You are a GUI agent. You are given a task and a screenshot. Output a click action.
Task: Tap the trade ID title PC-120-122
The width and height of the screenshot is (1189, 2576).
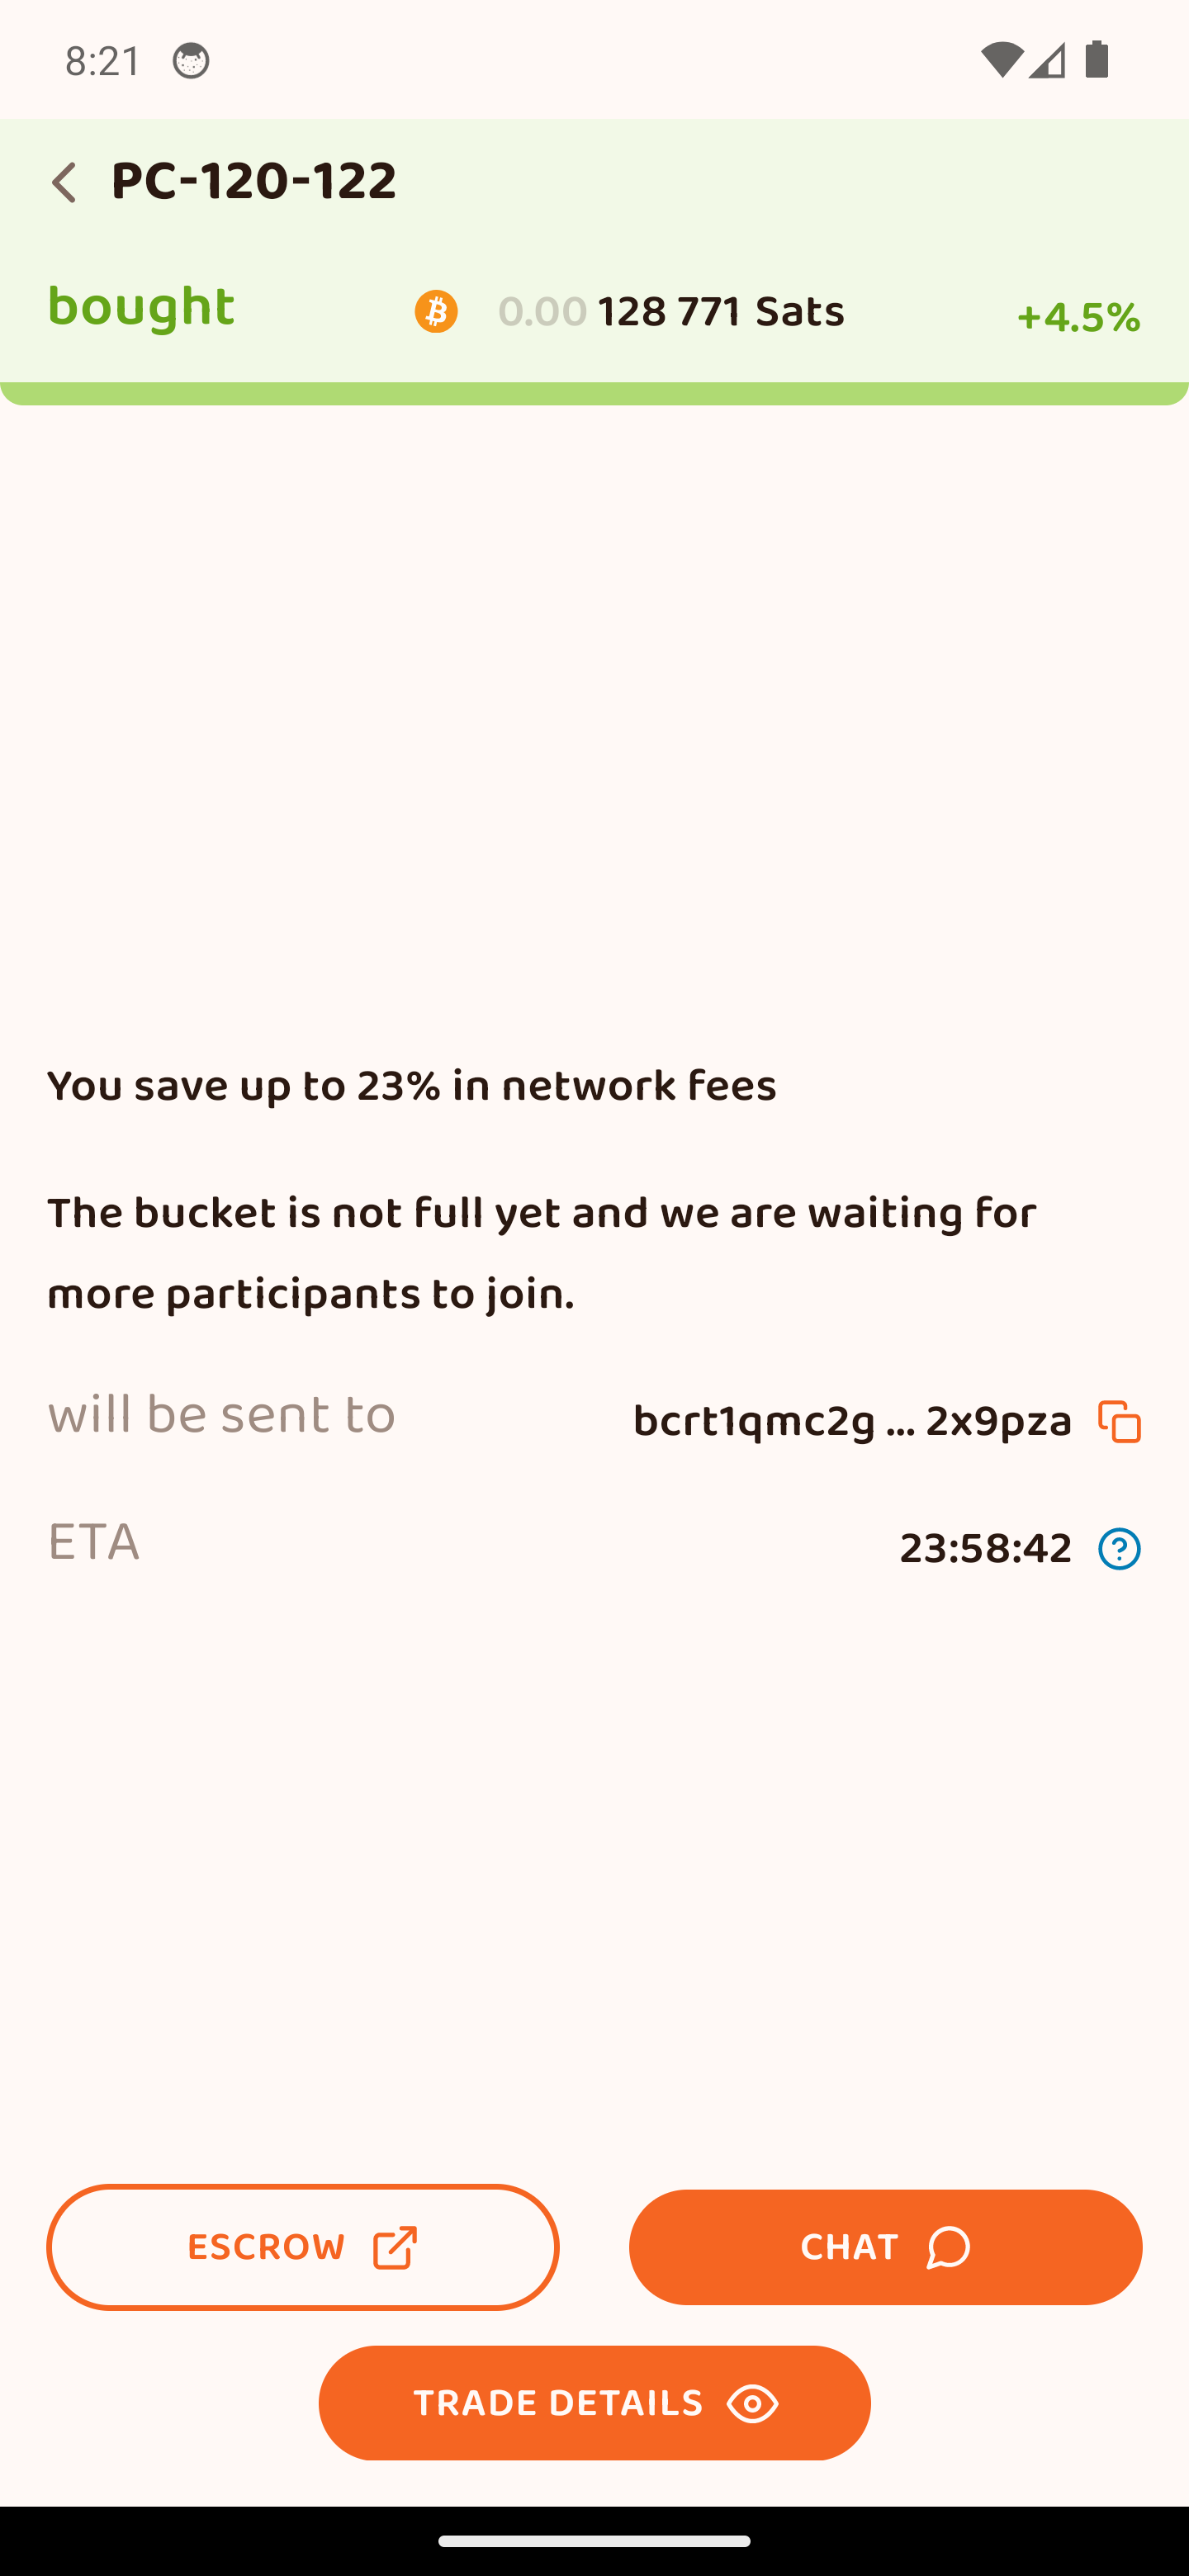[x=254, y=182]
